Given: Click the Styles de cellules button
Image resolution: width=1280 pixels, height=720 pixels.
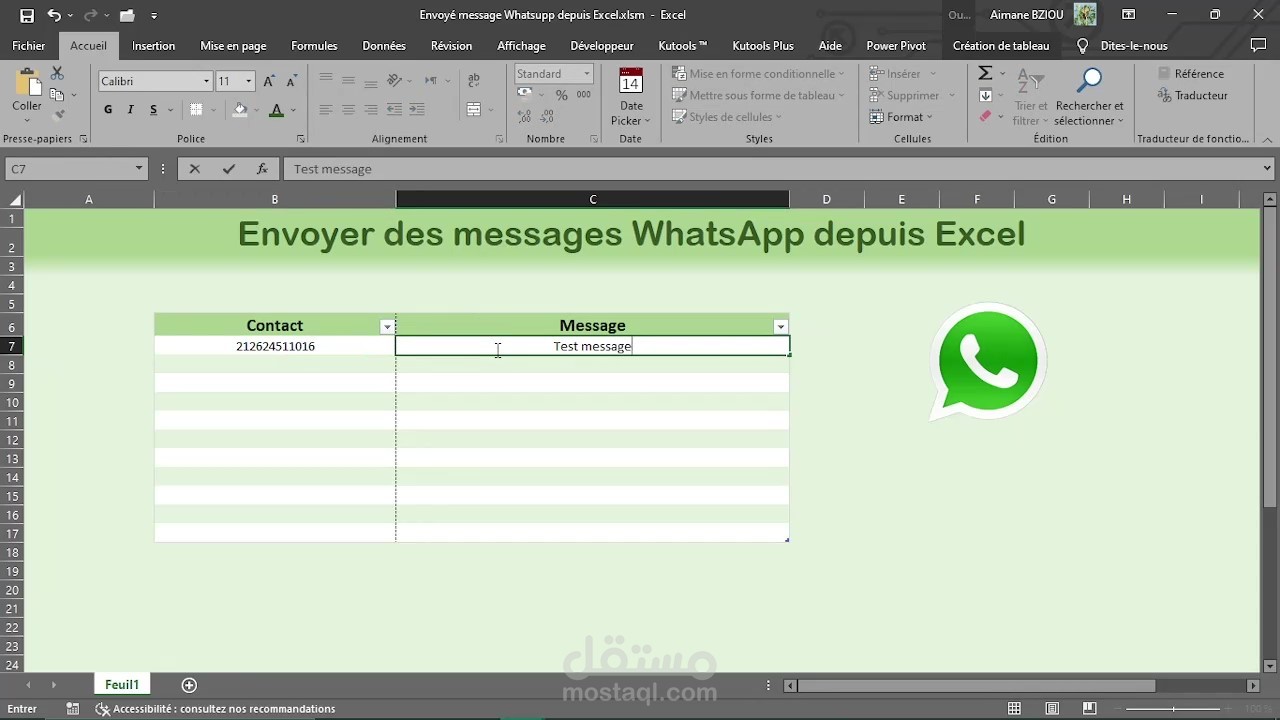Looking at the screenshot, I should click(x=727, y=117).
